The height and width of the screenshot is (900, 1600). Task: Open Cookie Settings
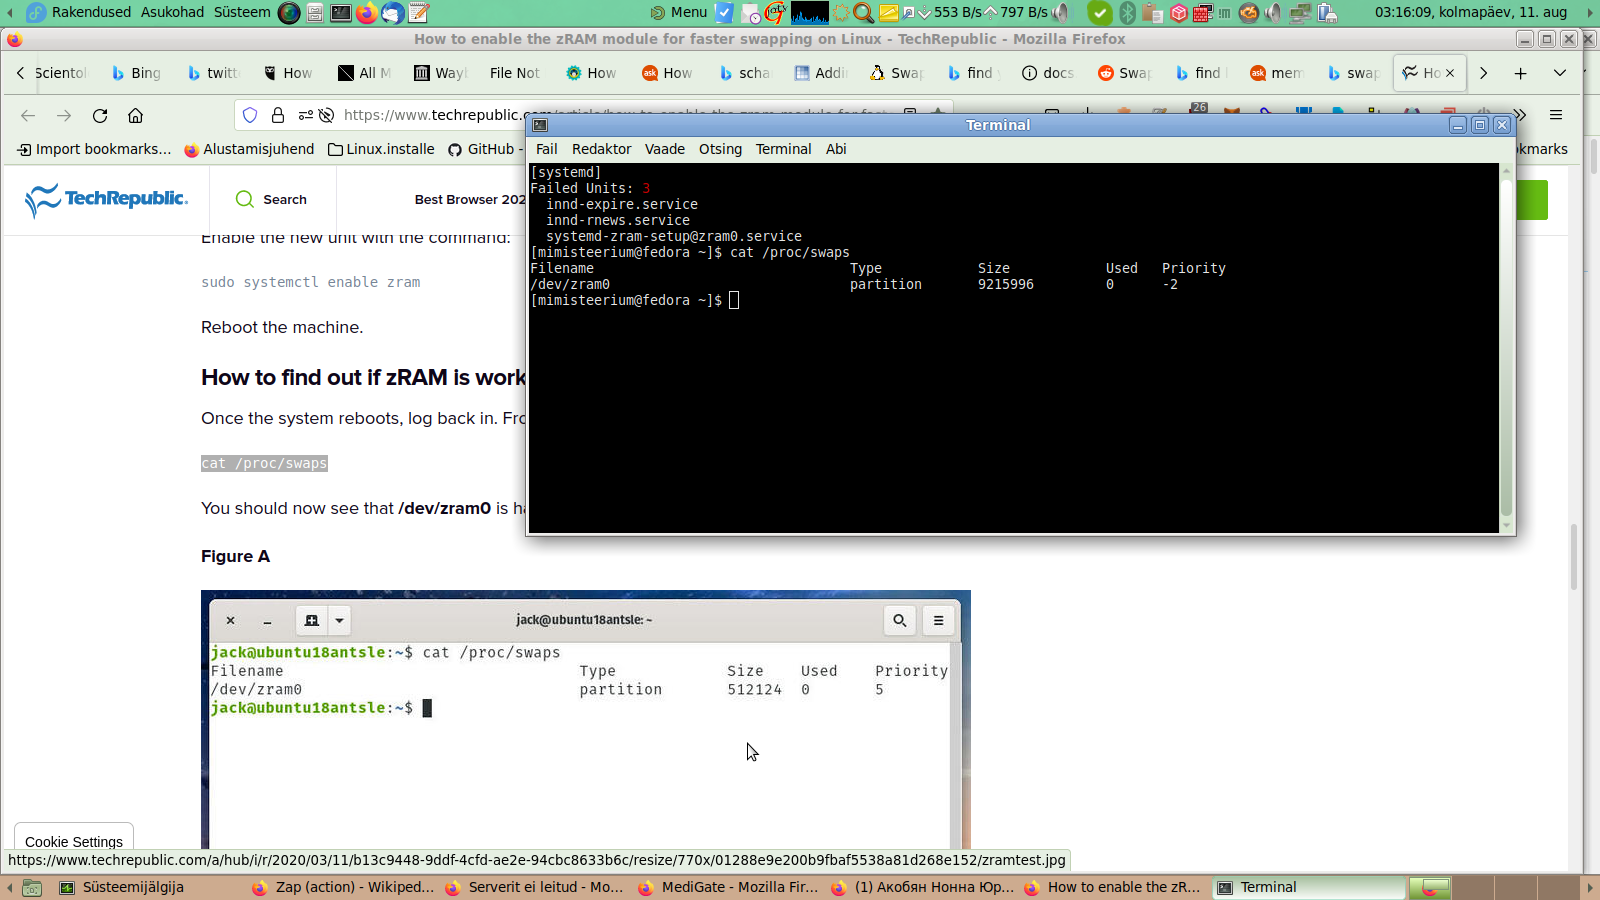(x=74, y=841)
